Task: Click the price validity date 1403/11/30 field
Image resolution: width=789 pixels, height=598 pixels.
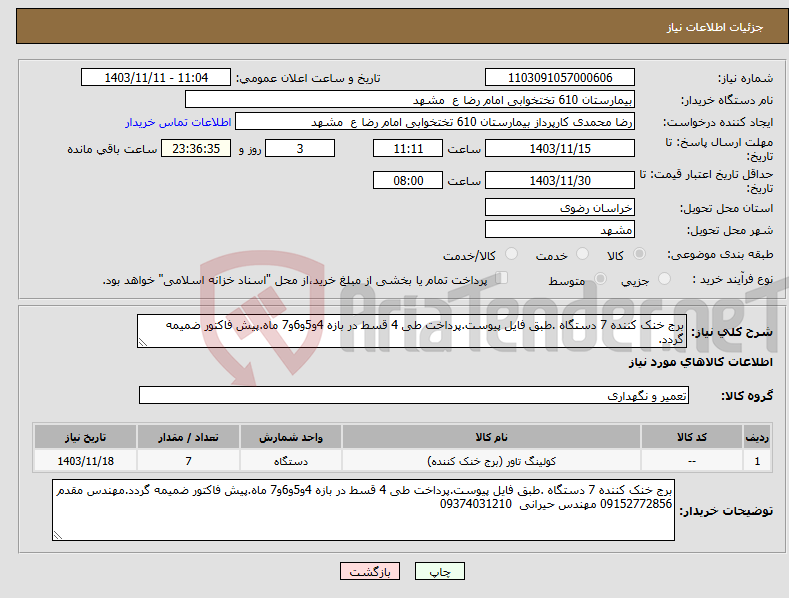Action: point(560,180)
